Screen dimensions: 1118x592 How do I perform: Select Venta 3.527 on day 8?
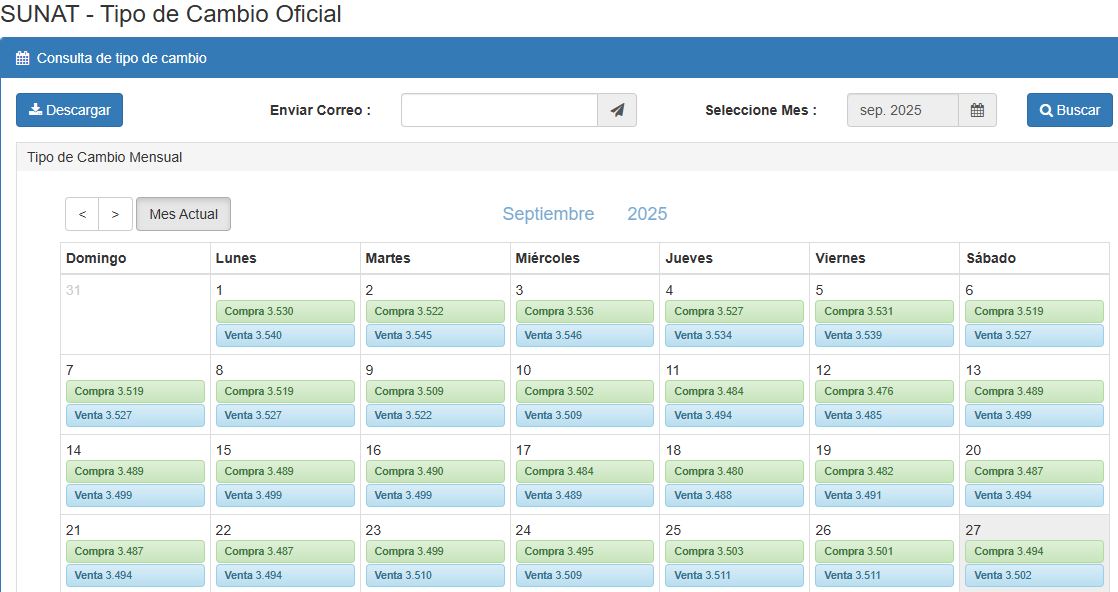(x=285, y=415)
